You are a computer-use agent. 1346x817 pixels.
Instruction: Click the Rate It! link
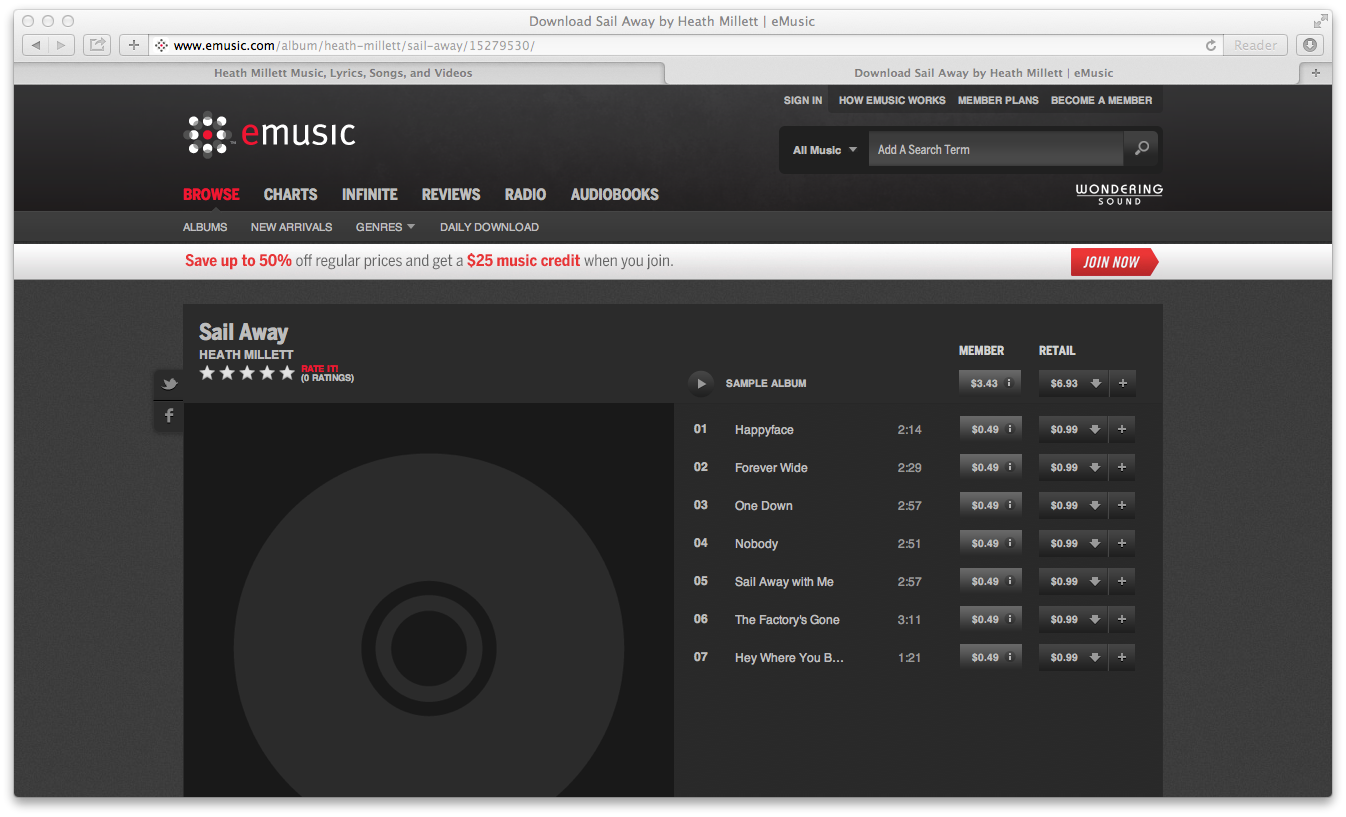(x=320, y=368)
